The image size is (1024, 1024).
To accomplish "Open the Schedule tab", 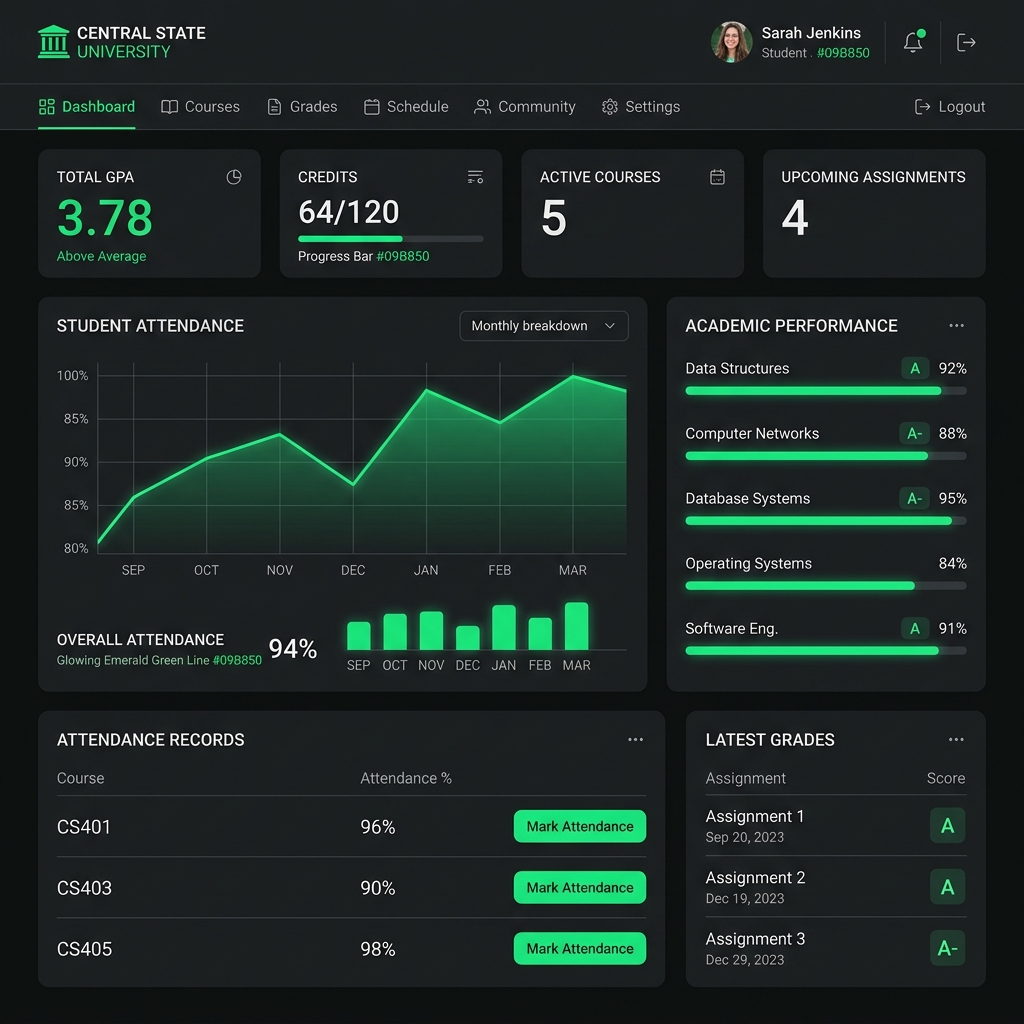I will pos(406,106).
